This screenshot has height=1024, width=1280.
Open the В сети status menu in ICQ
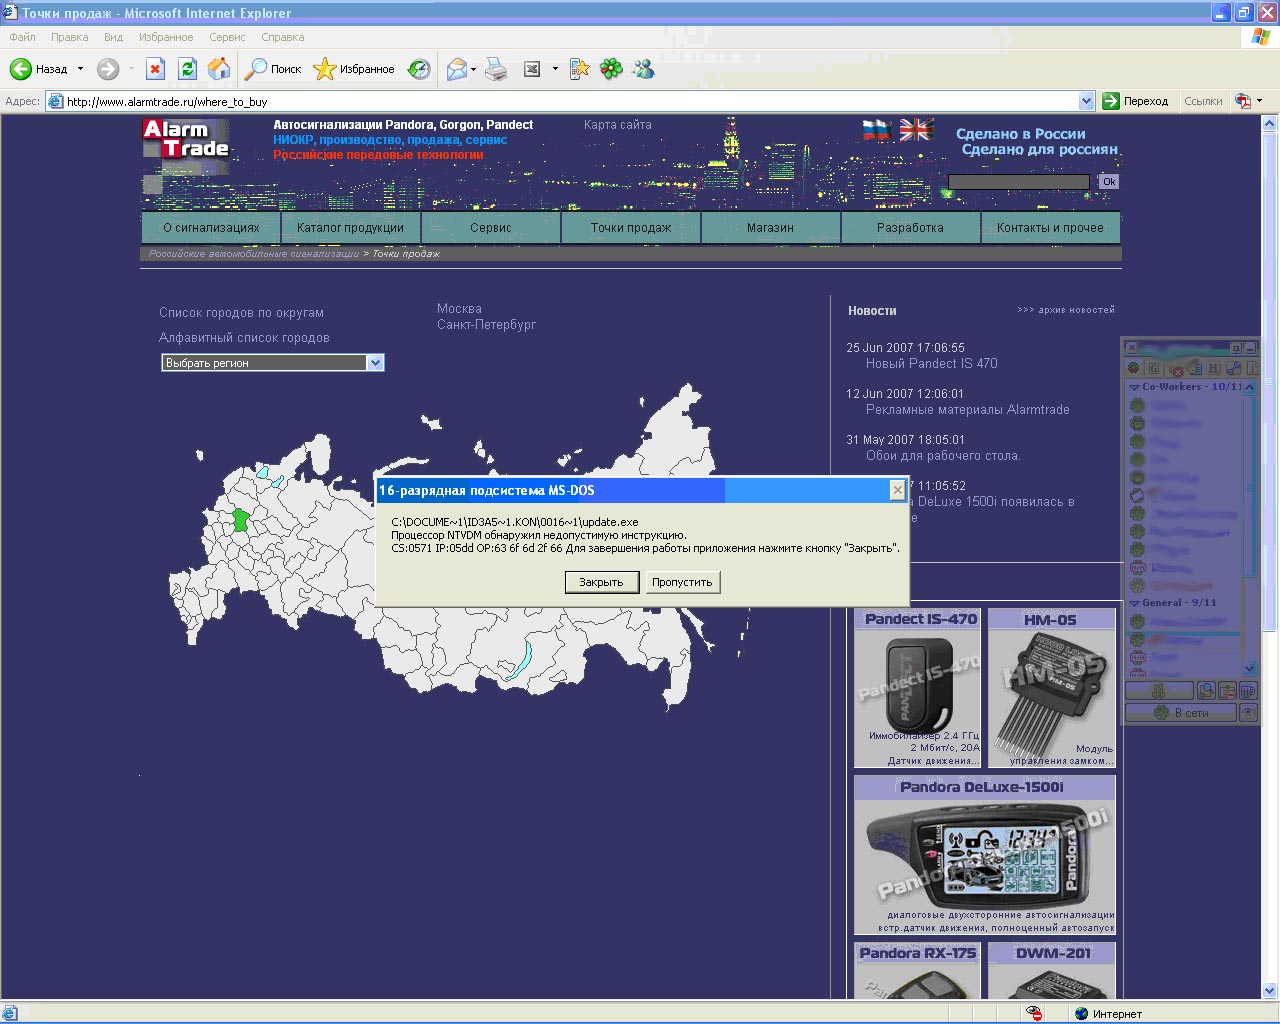[x=1181, y=713]
